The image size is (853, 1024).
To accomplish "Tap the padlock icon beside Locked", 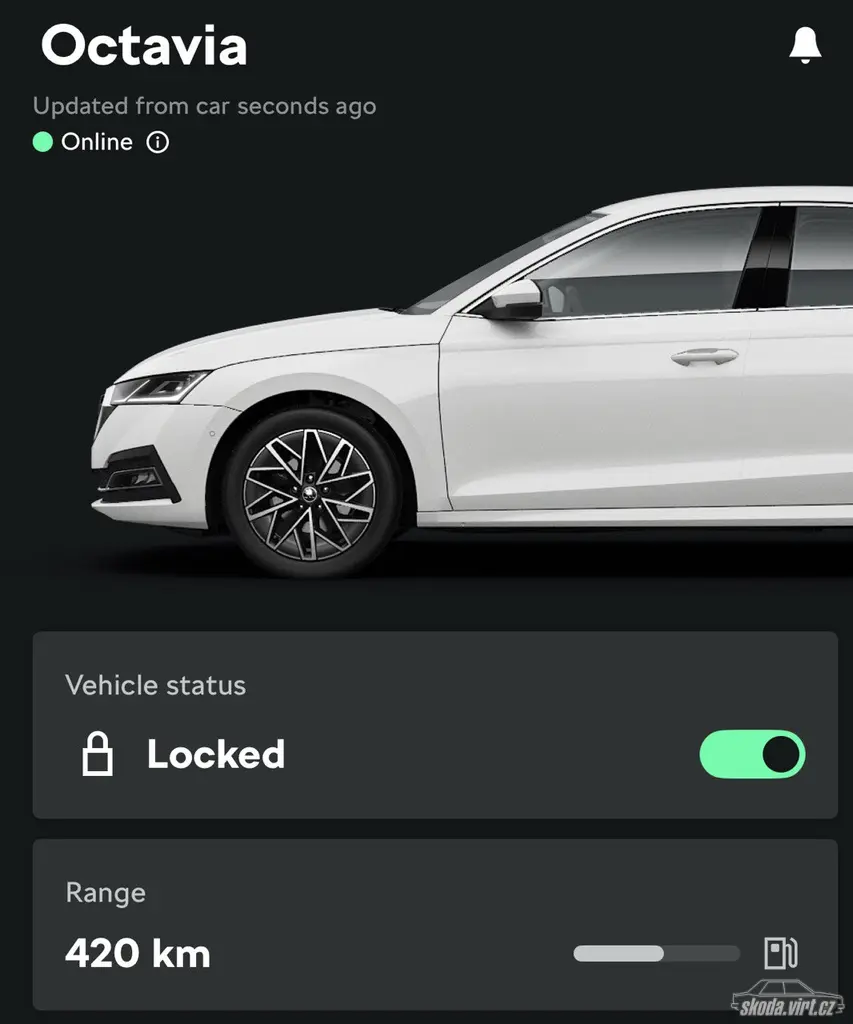I will [x=97, y=754].
